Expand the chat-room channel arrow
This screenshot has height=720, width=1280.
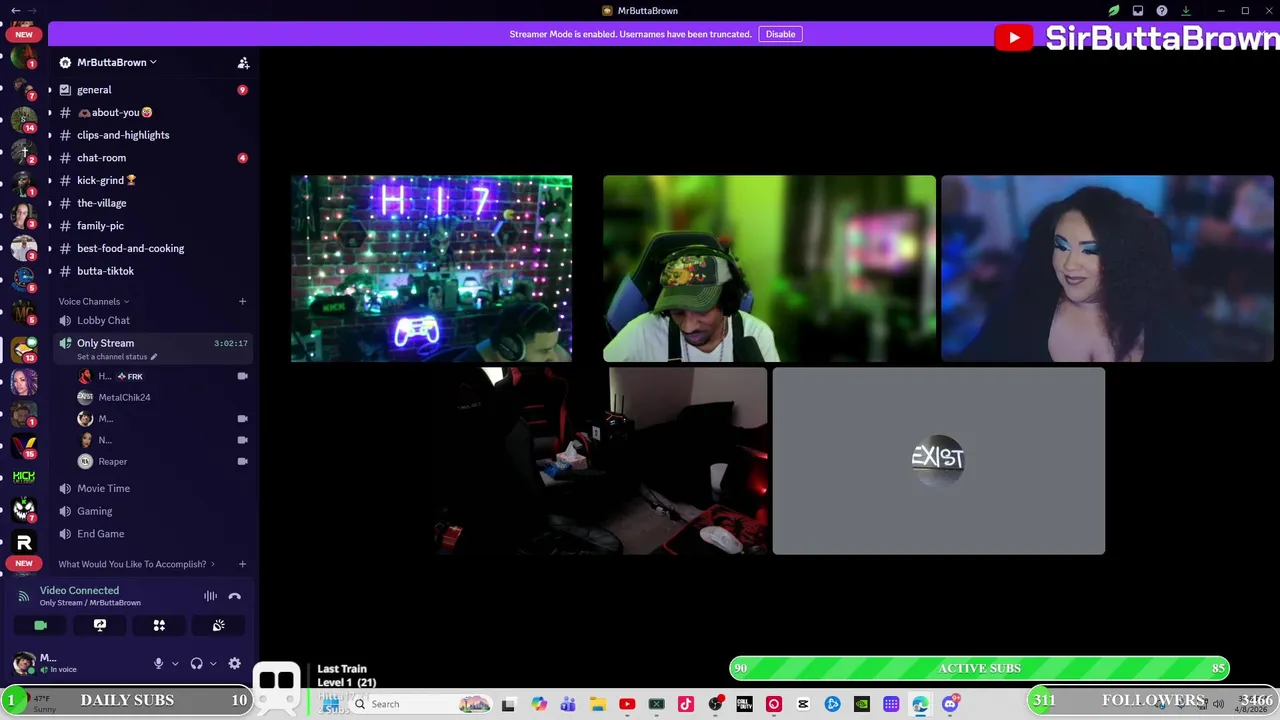[50, 158]
